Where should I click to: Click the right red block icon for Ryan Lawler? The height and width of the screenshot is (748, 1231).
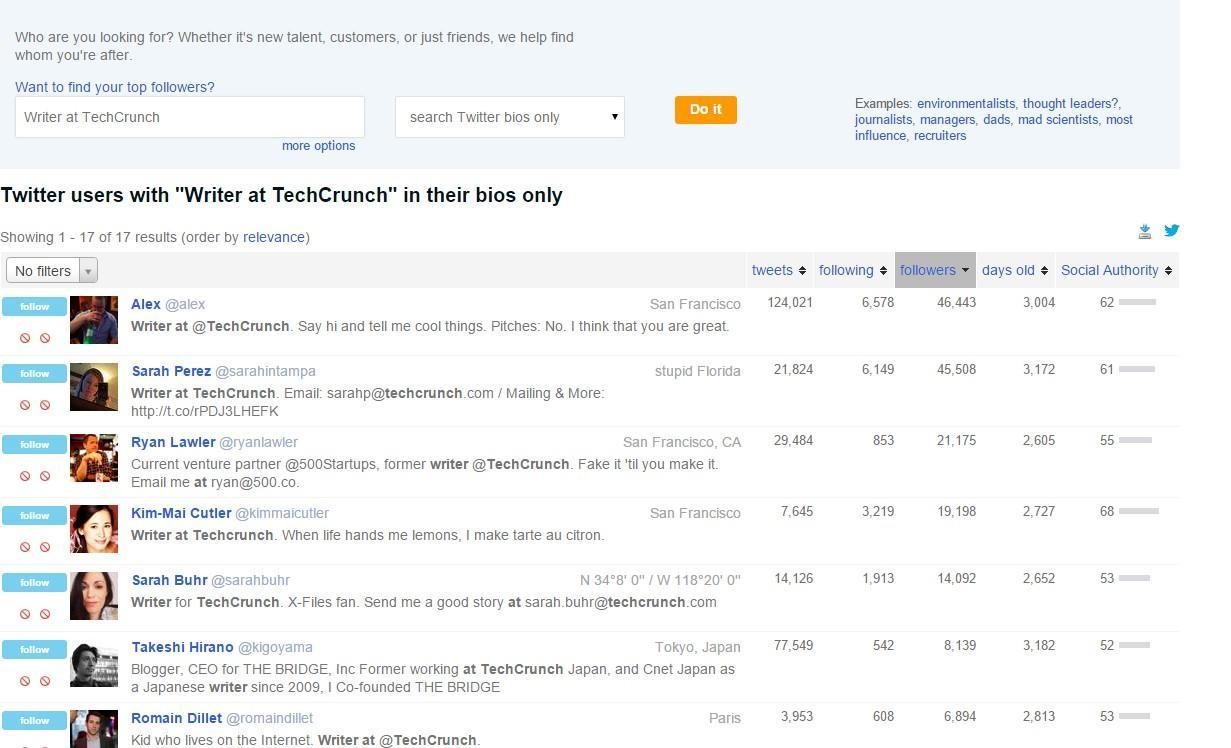coord(45,476)
